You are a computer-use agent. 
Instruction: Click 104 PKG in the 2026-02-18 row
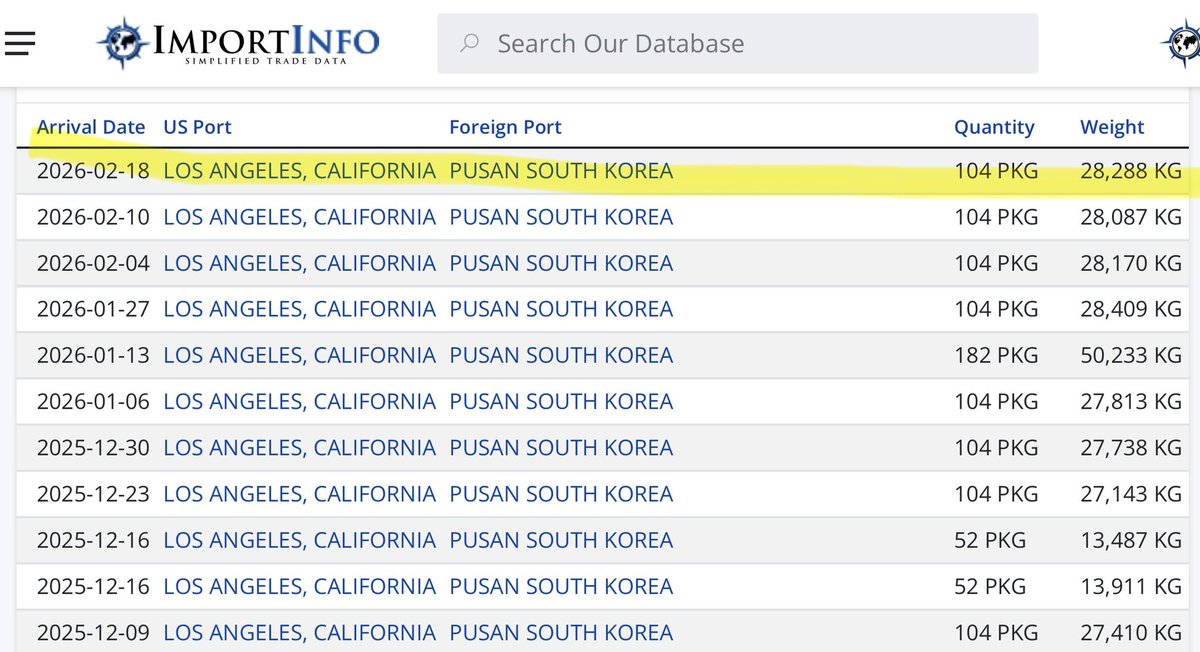pyautogui.click(x=996, y=171)
